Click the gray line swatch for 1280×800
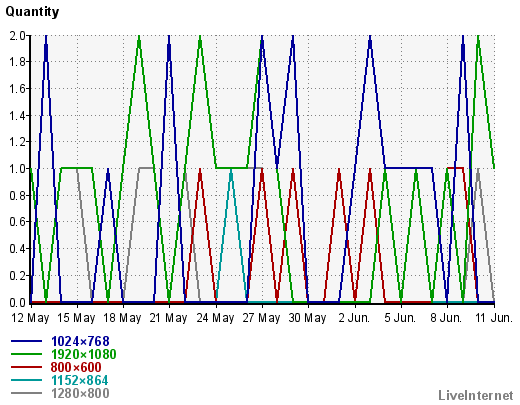Screen dimensions: 520x405 point(26,393)
